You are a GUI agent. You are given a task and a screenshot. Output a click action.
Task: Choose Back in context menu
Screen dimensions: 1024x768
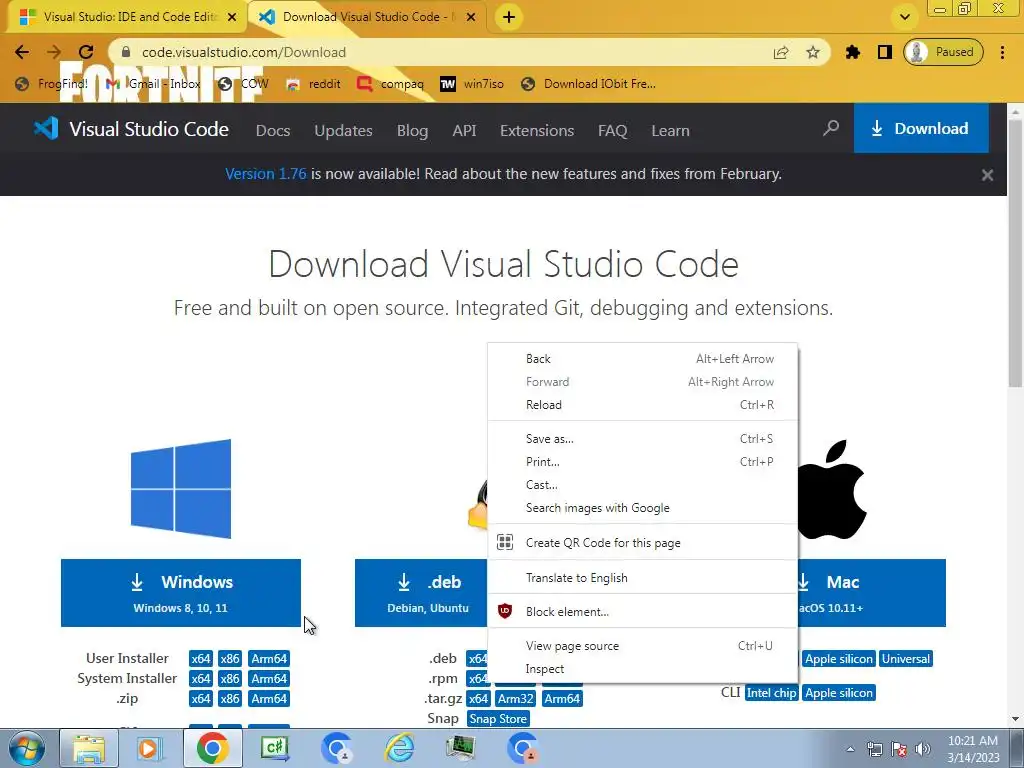coord(643,359)
